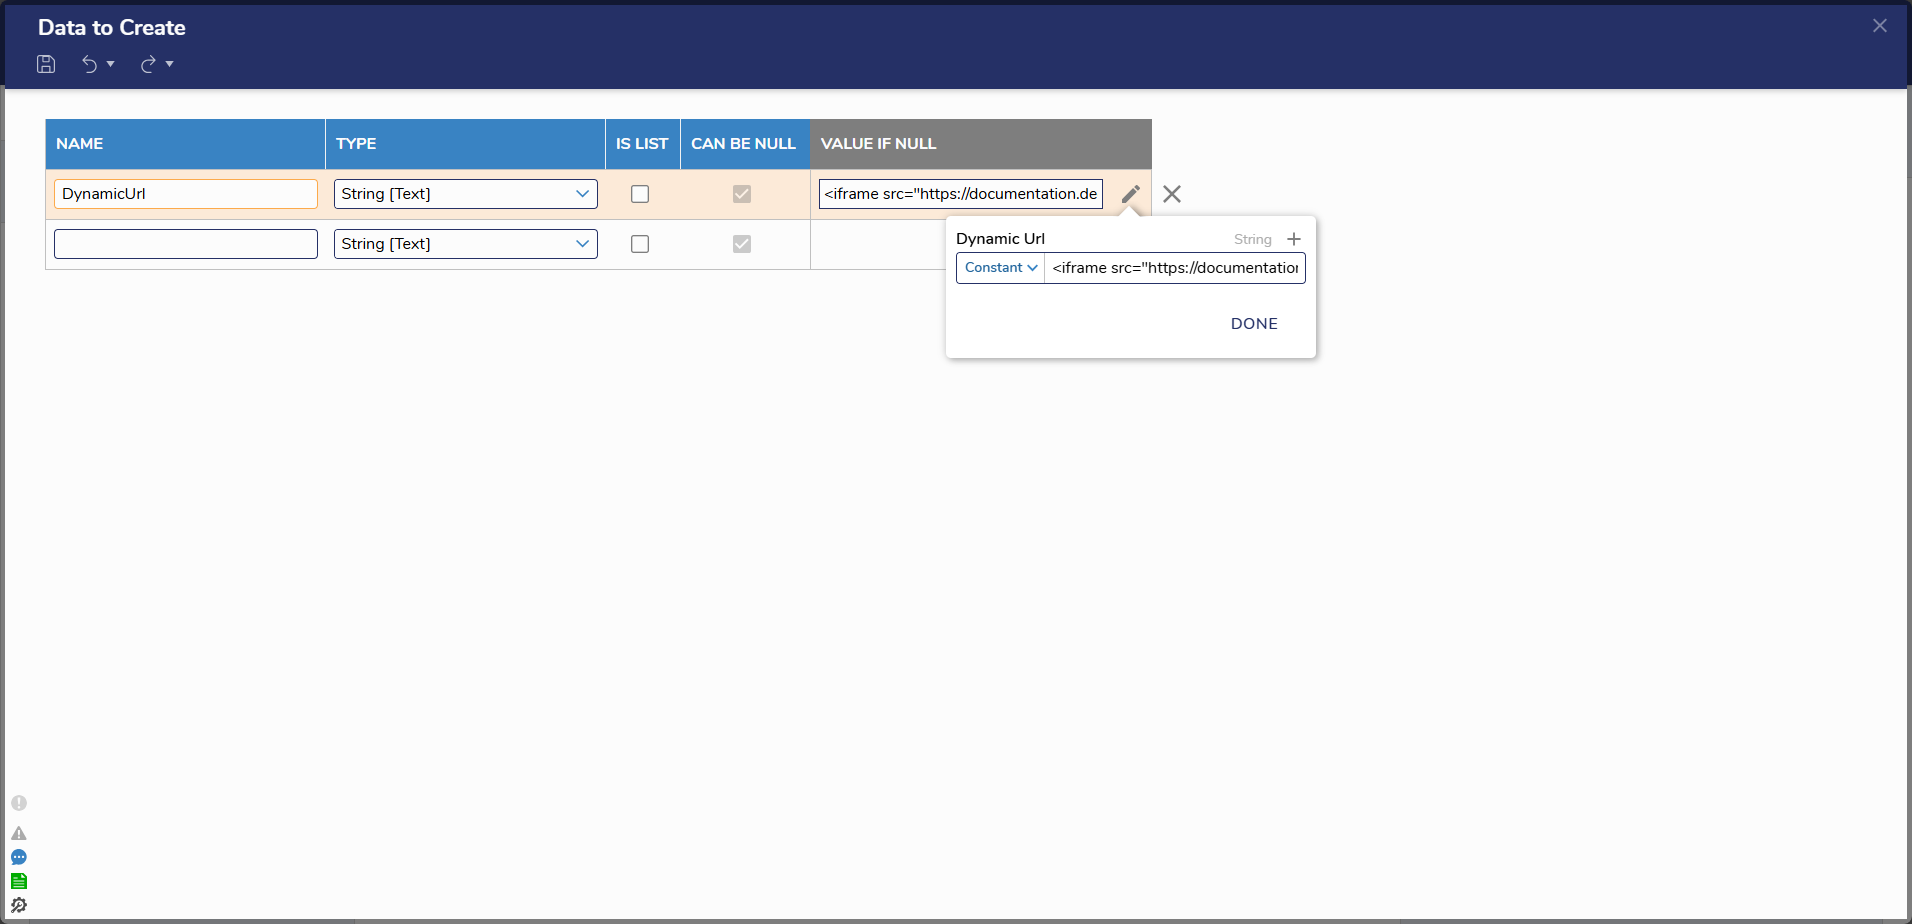The width and height of the screenshot is (1912, 924).
Task: Close the Data to Create dialog
Action: (x=1880, y=26)
